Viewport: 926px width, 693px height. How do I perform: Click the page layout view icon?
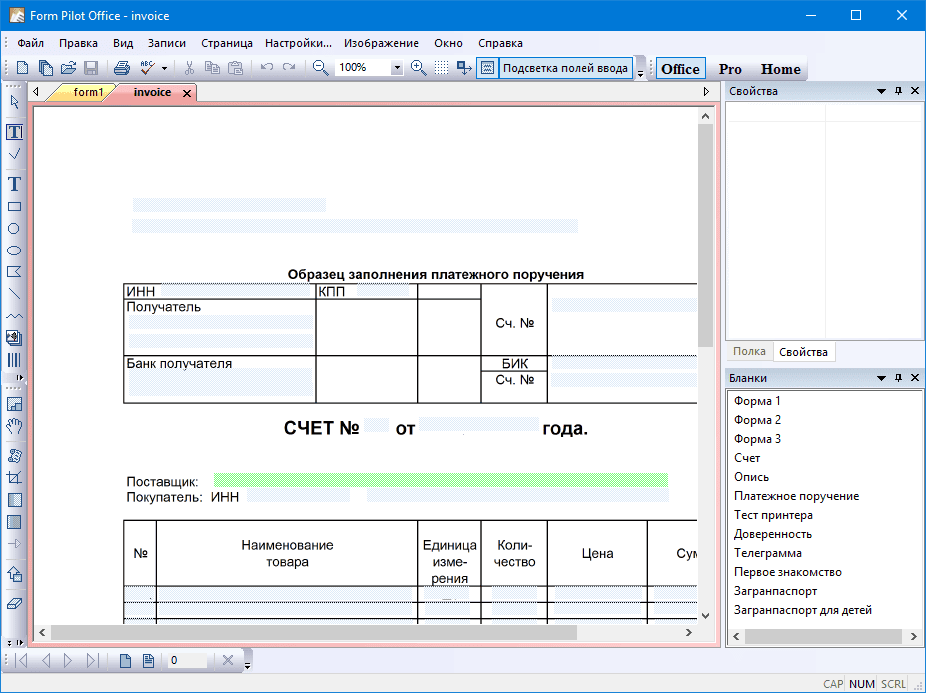click(14, 405)
